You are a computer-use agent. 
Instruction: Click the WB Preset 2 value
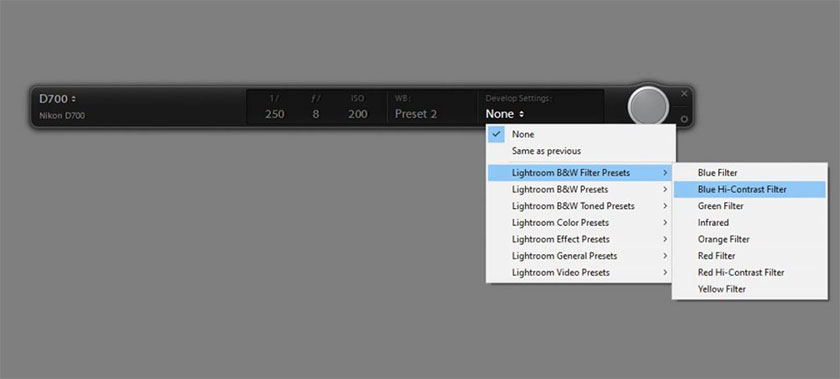coord(416,114)
